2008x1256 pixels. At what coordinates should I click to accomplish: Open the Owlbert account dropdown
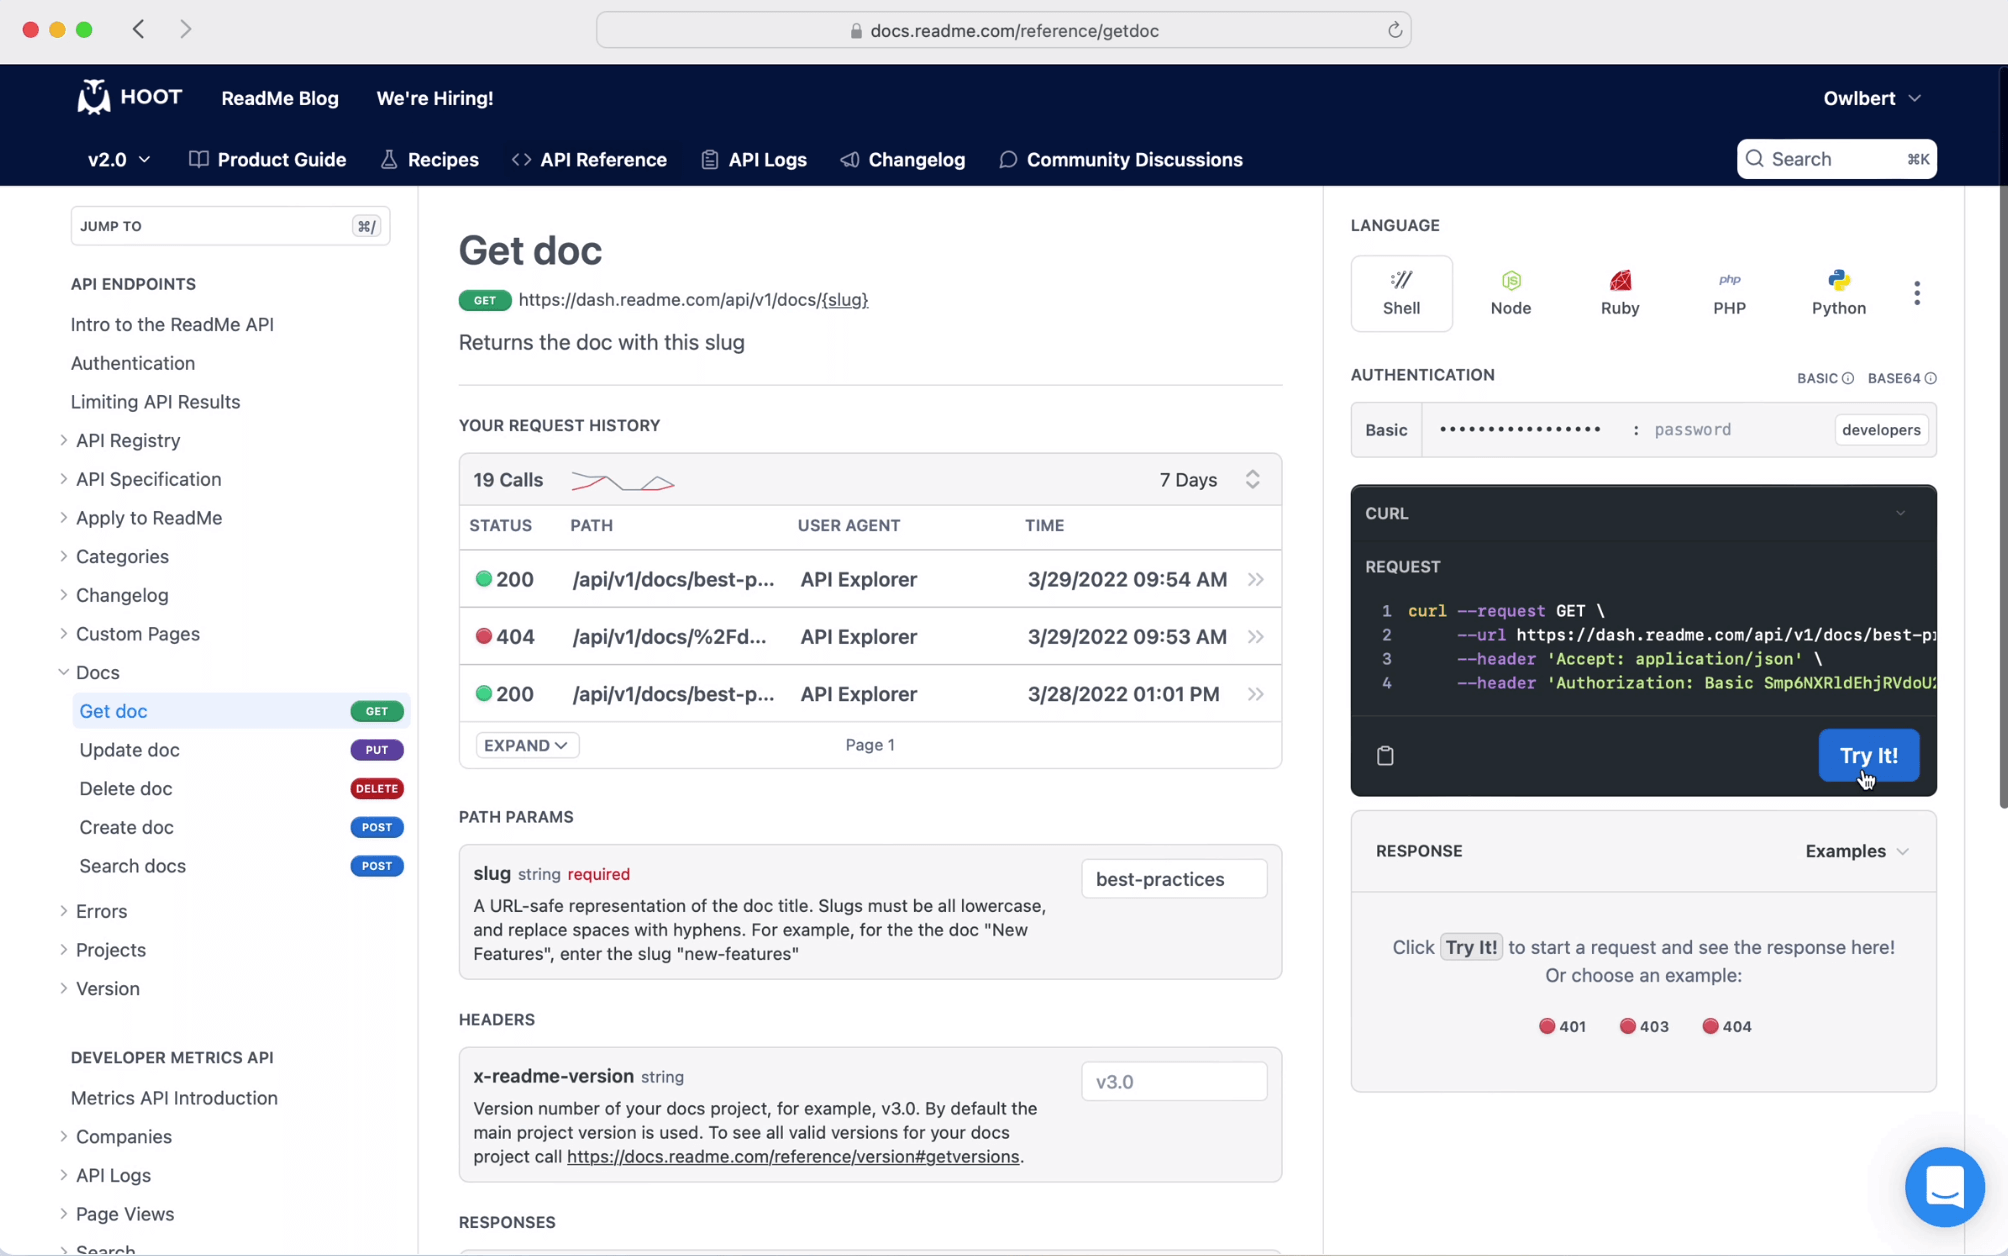pyautogui.click(x=1872, y=98)
